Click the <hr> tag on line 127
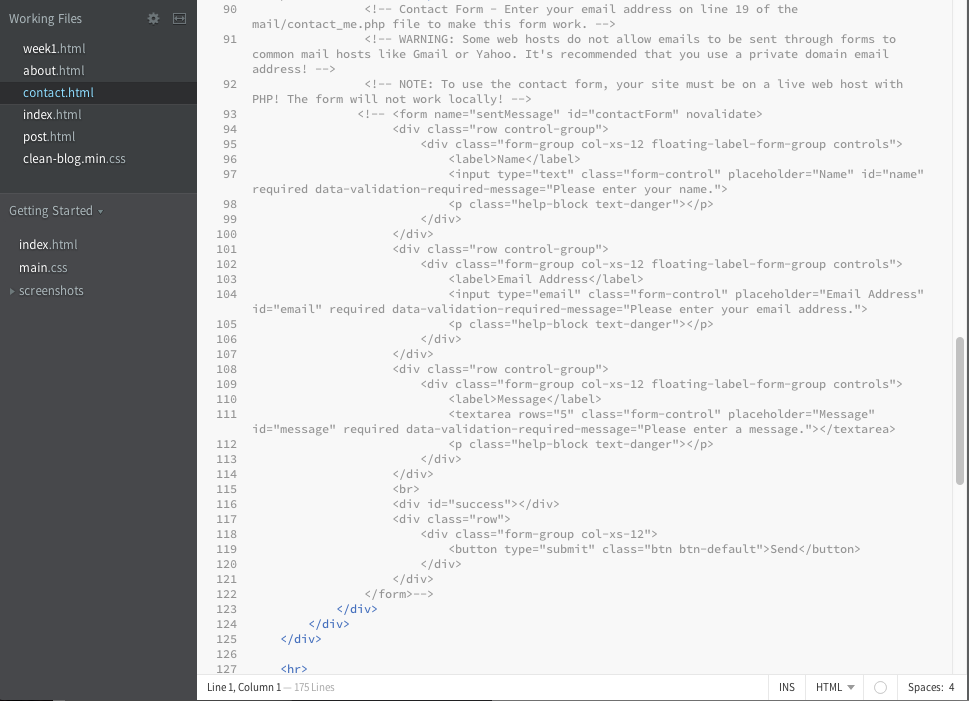Image resolution: width=969 pixels, height=701 pixels. [294, 669]
